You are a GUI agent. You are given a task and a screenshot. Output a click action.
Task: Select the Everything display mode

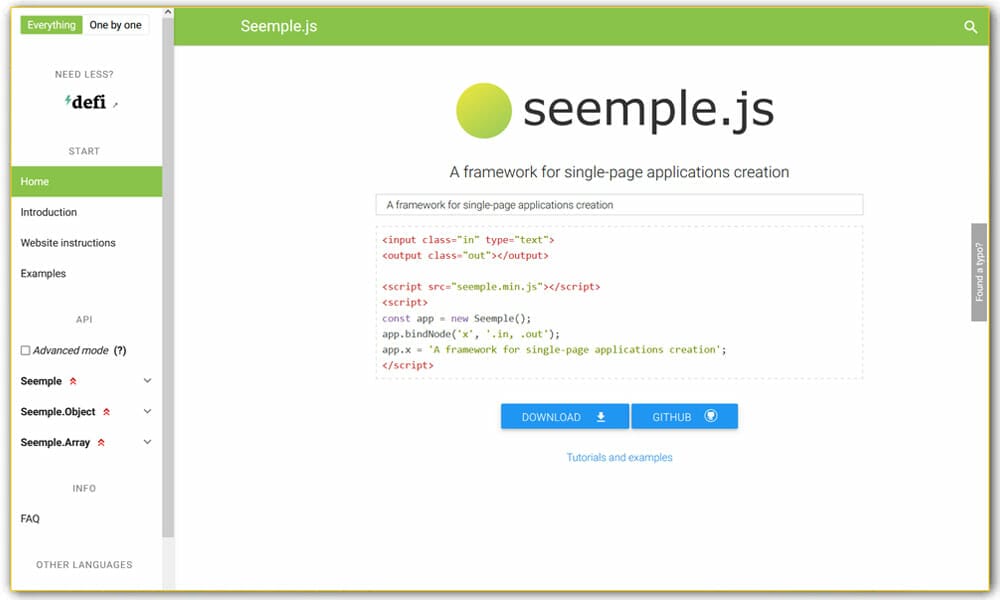coord(50,24)
